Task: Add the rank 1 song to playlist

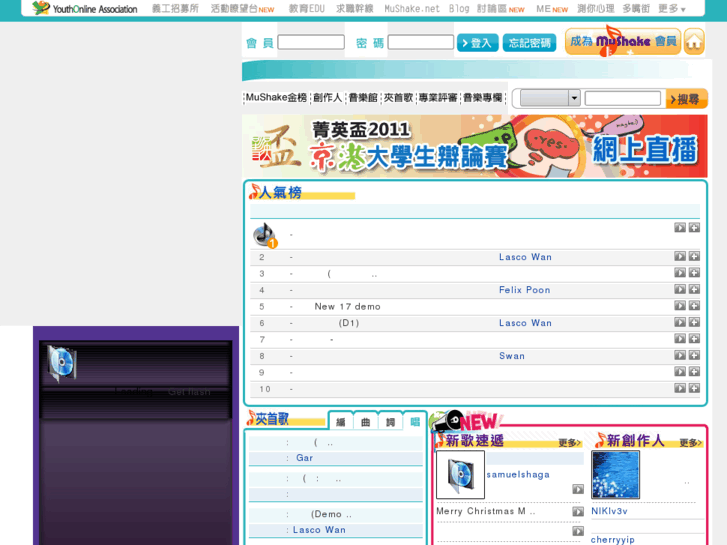Action: coord(694,227)
